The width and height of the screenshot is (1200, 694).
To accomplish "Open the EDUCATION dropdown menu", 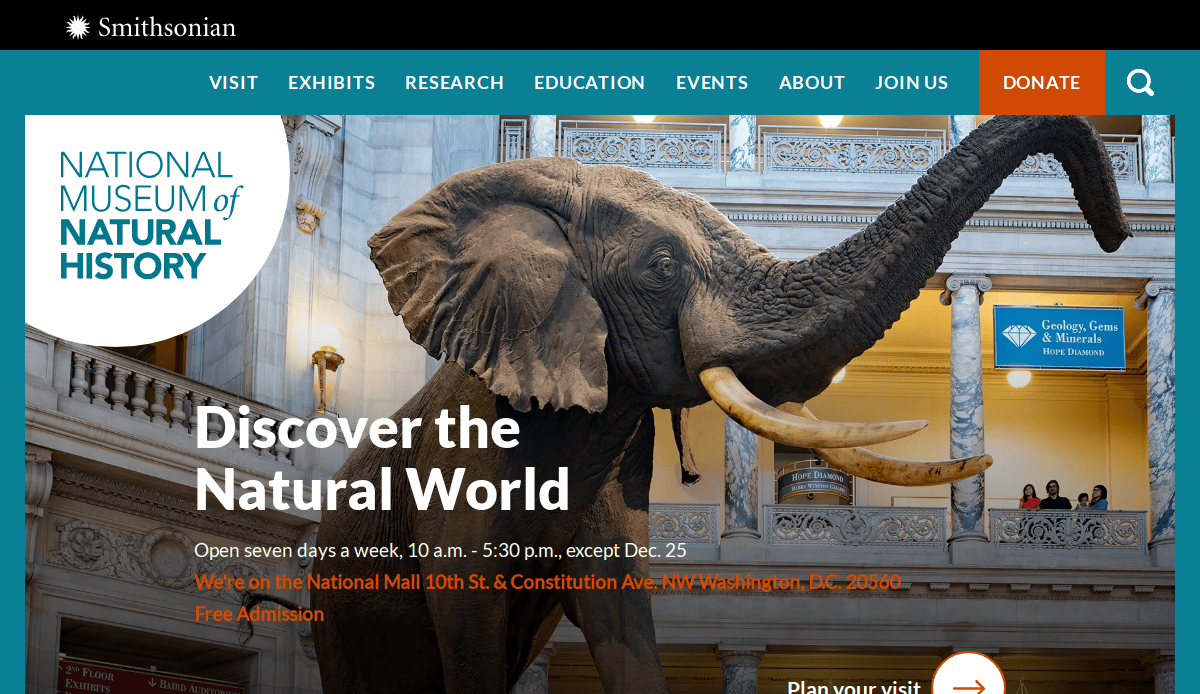I will click(589, 82).
